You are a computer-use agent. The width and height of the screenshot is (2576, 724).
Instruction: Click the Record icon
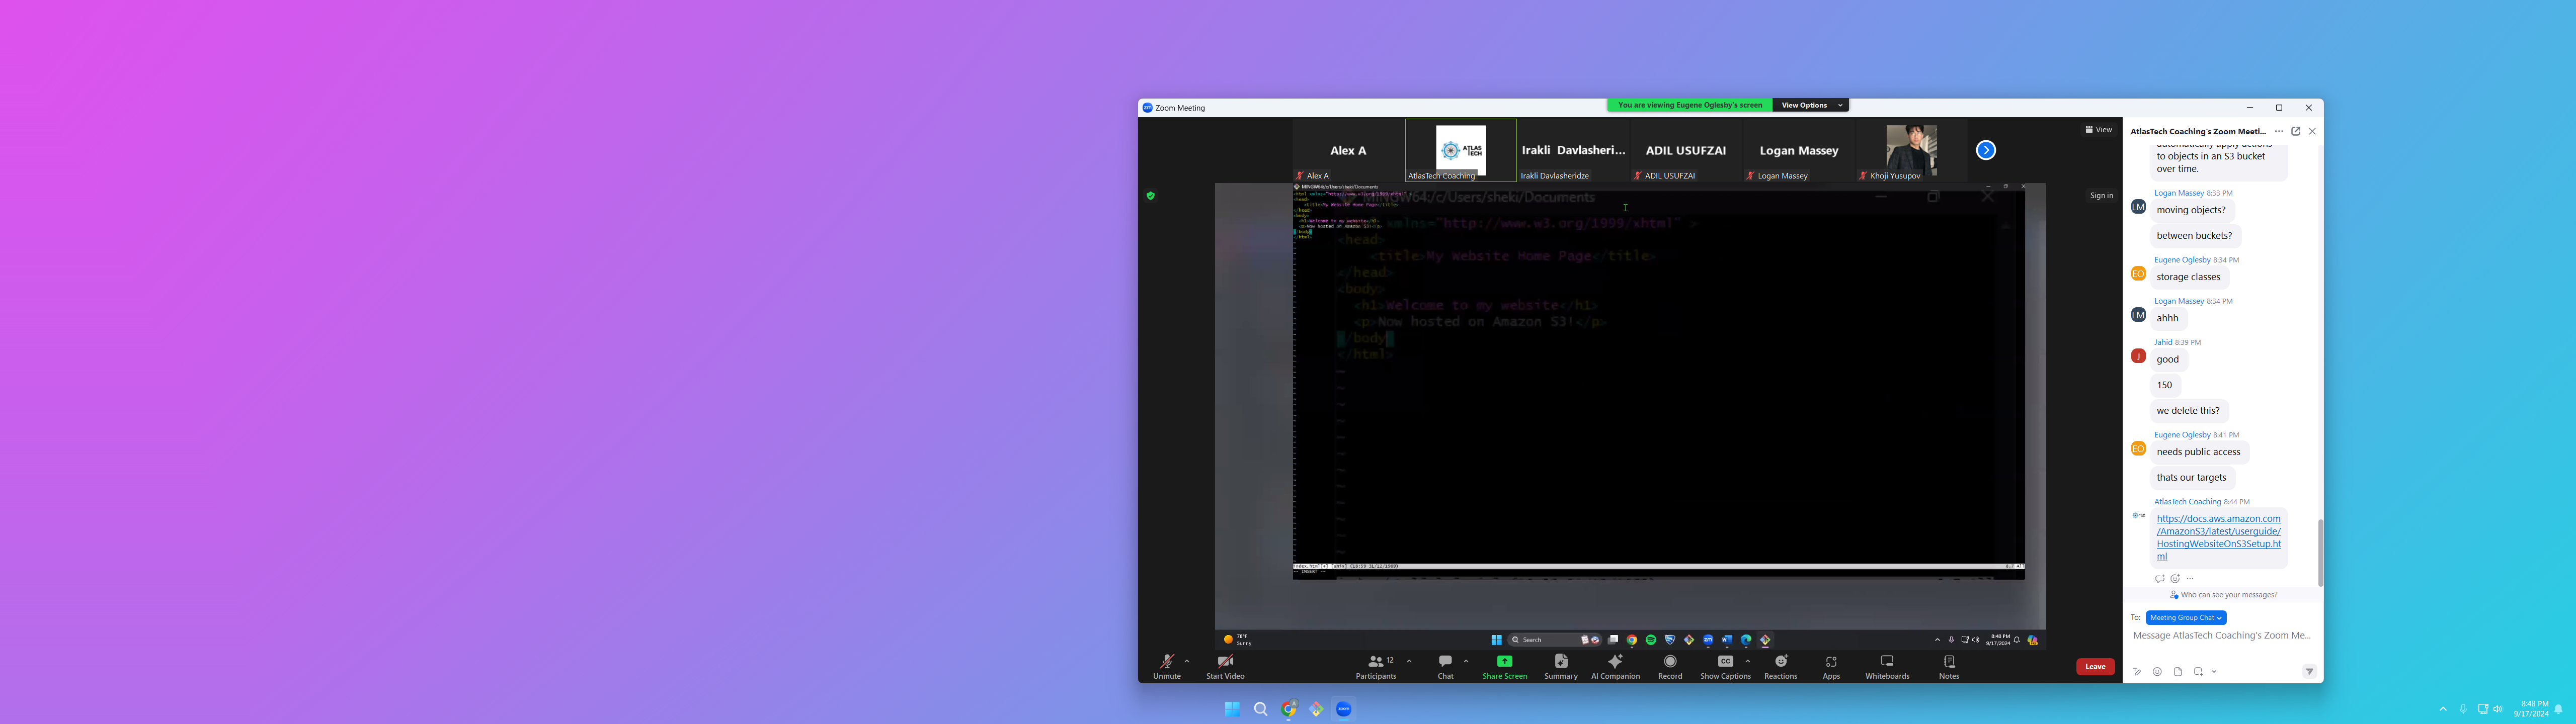click(x=1670, y=662)
